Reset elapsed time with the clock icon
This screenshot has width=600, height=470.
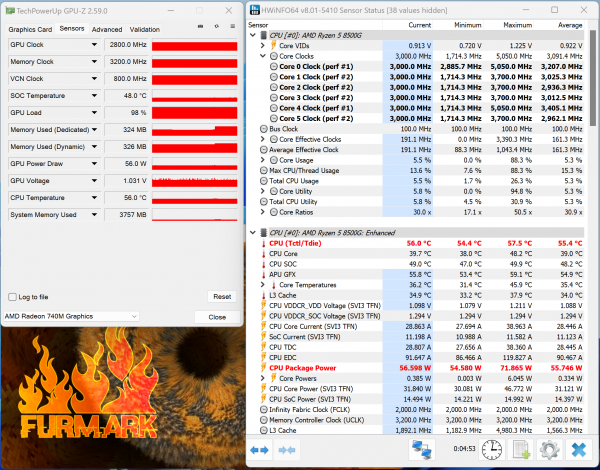pyautogui.click(x=492, y=450)
